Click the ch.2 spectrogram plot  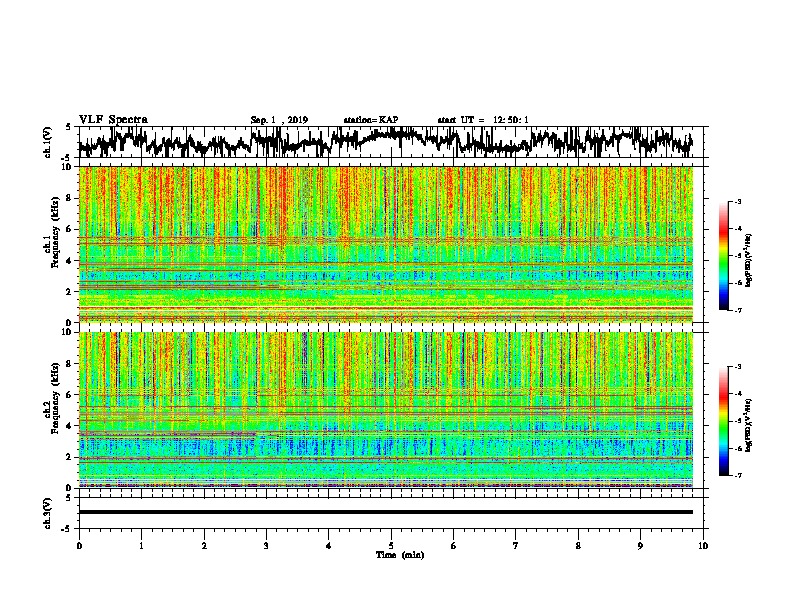pos(386,410)
